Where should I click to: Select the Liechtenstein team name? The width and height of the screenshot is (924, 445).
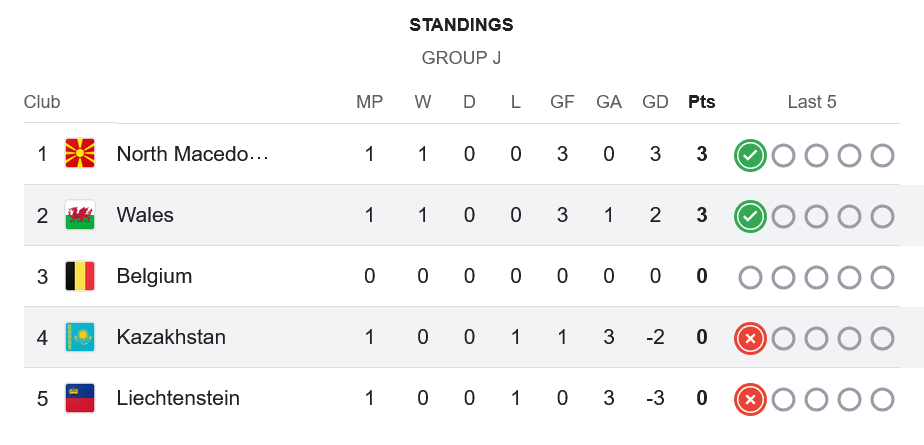click(178, 398)
